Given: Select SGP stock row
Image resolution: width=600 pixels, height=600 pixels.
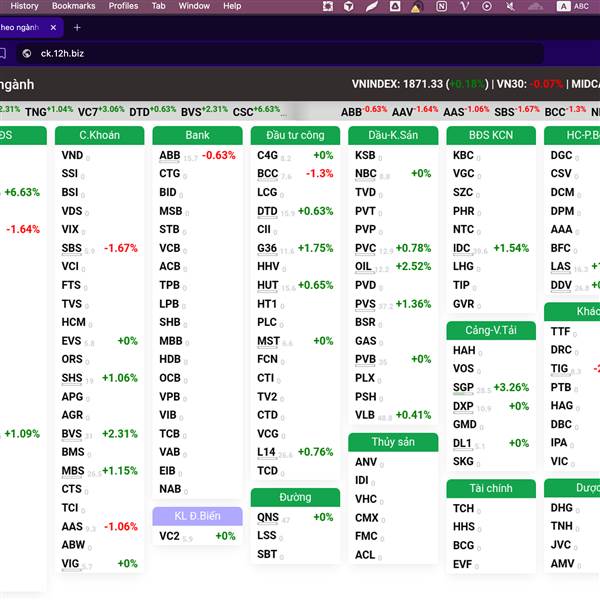Looking at the screenshot, I should pyautogui.click(x=491, y=387).
